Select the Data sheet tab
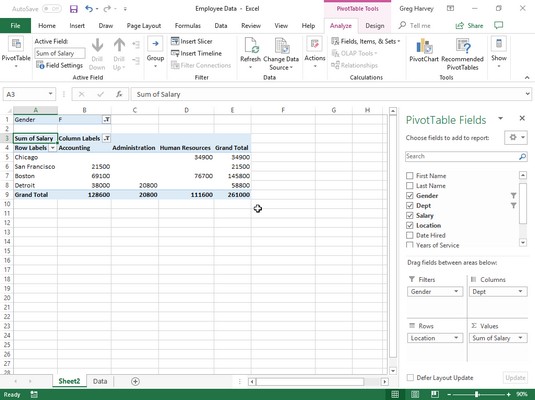 [100, 381]
